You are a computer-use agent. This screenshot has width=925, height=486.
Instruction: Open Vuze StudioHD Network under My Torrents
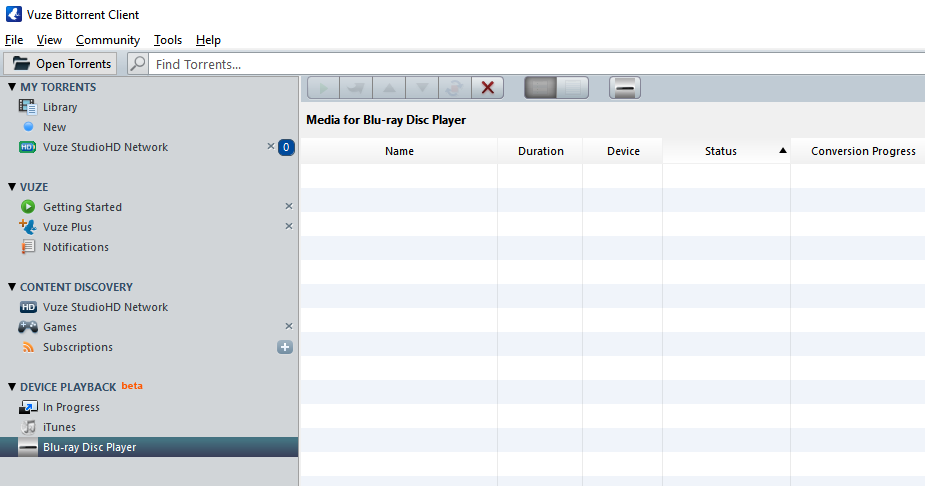(106, 147)
